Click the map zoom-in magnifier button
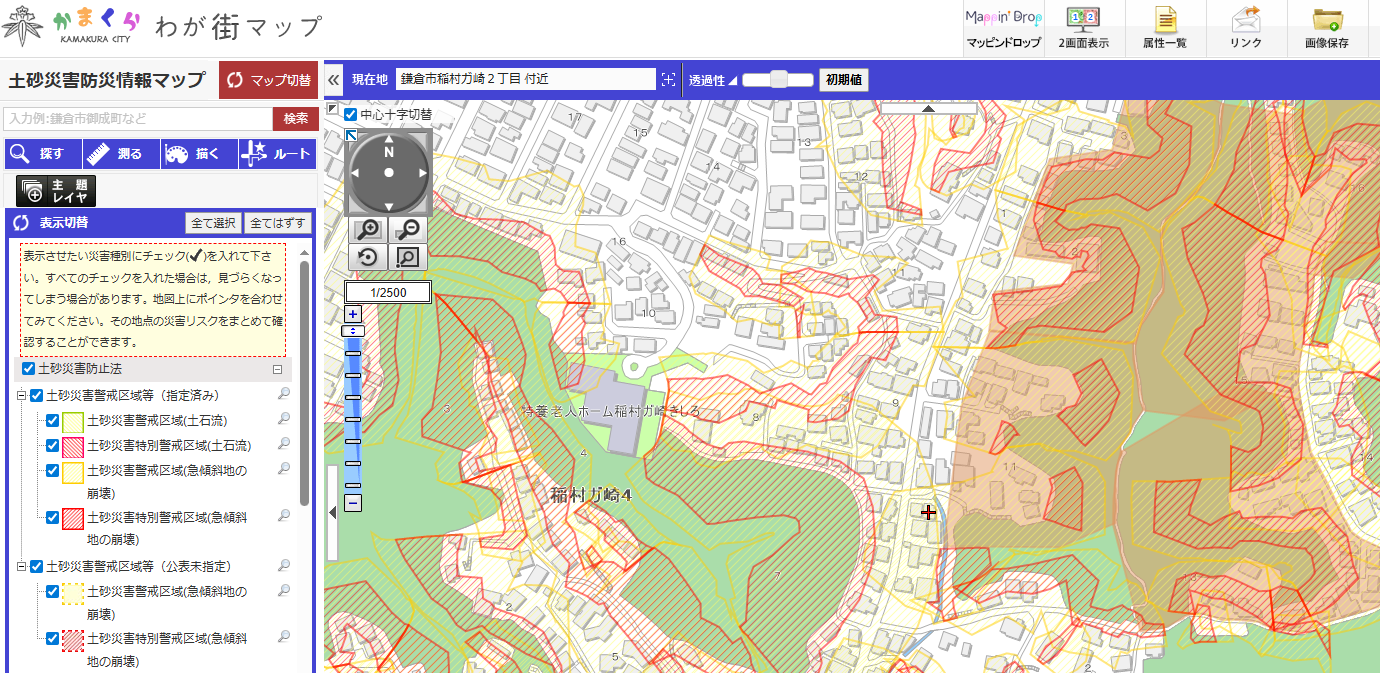Viewport: 1380px width, 673px height. (x=368, y=229)
